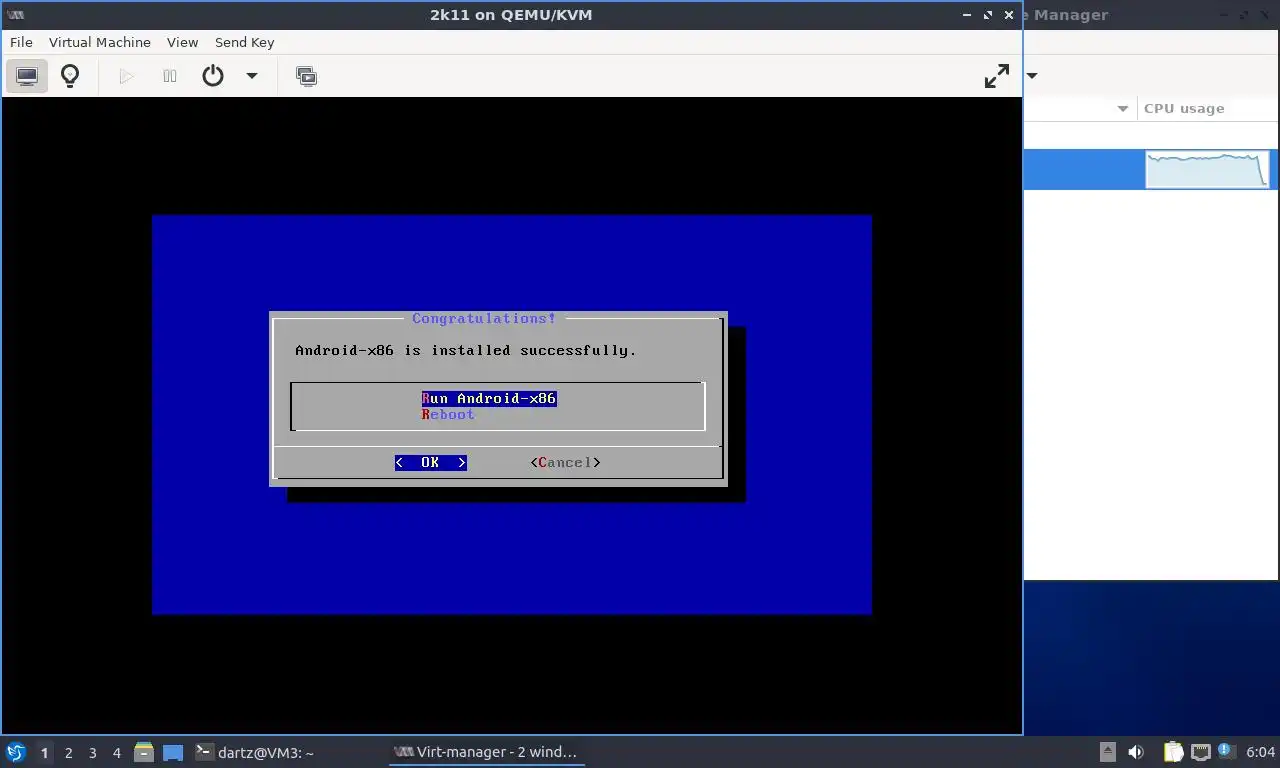Switch to workspace 4
The width and height of the screenshot is (1280, 768).
point(116,753)
